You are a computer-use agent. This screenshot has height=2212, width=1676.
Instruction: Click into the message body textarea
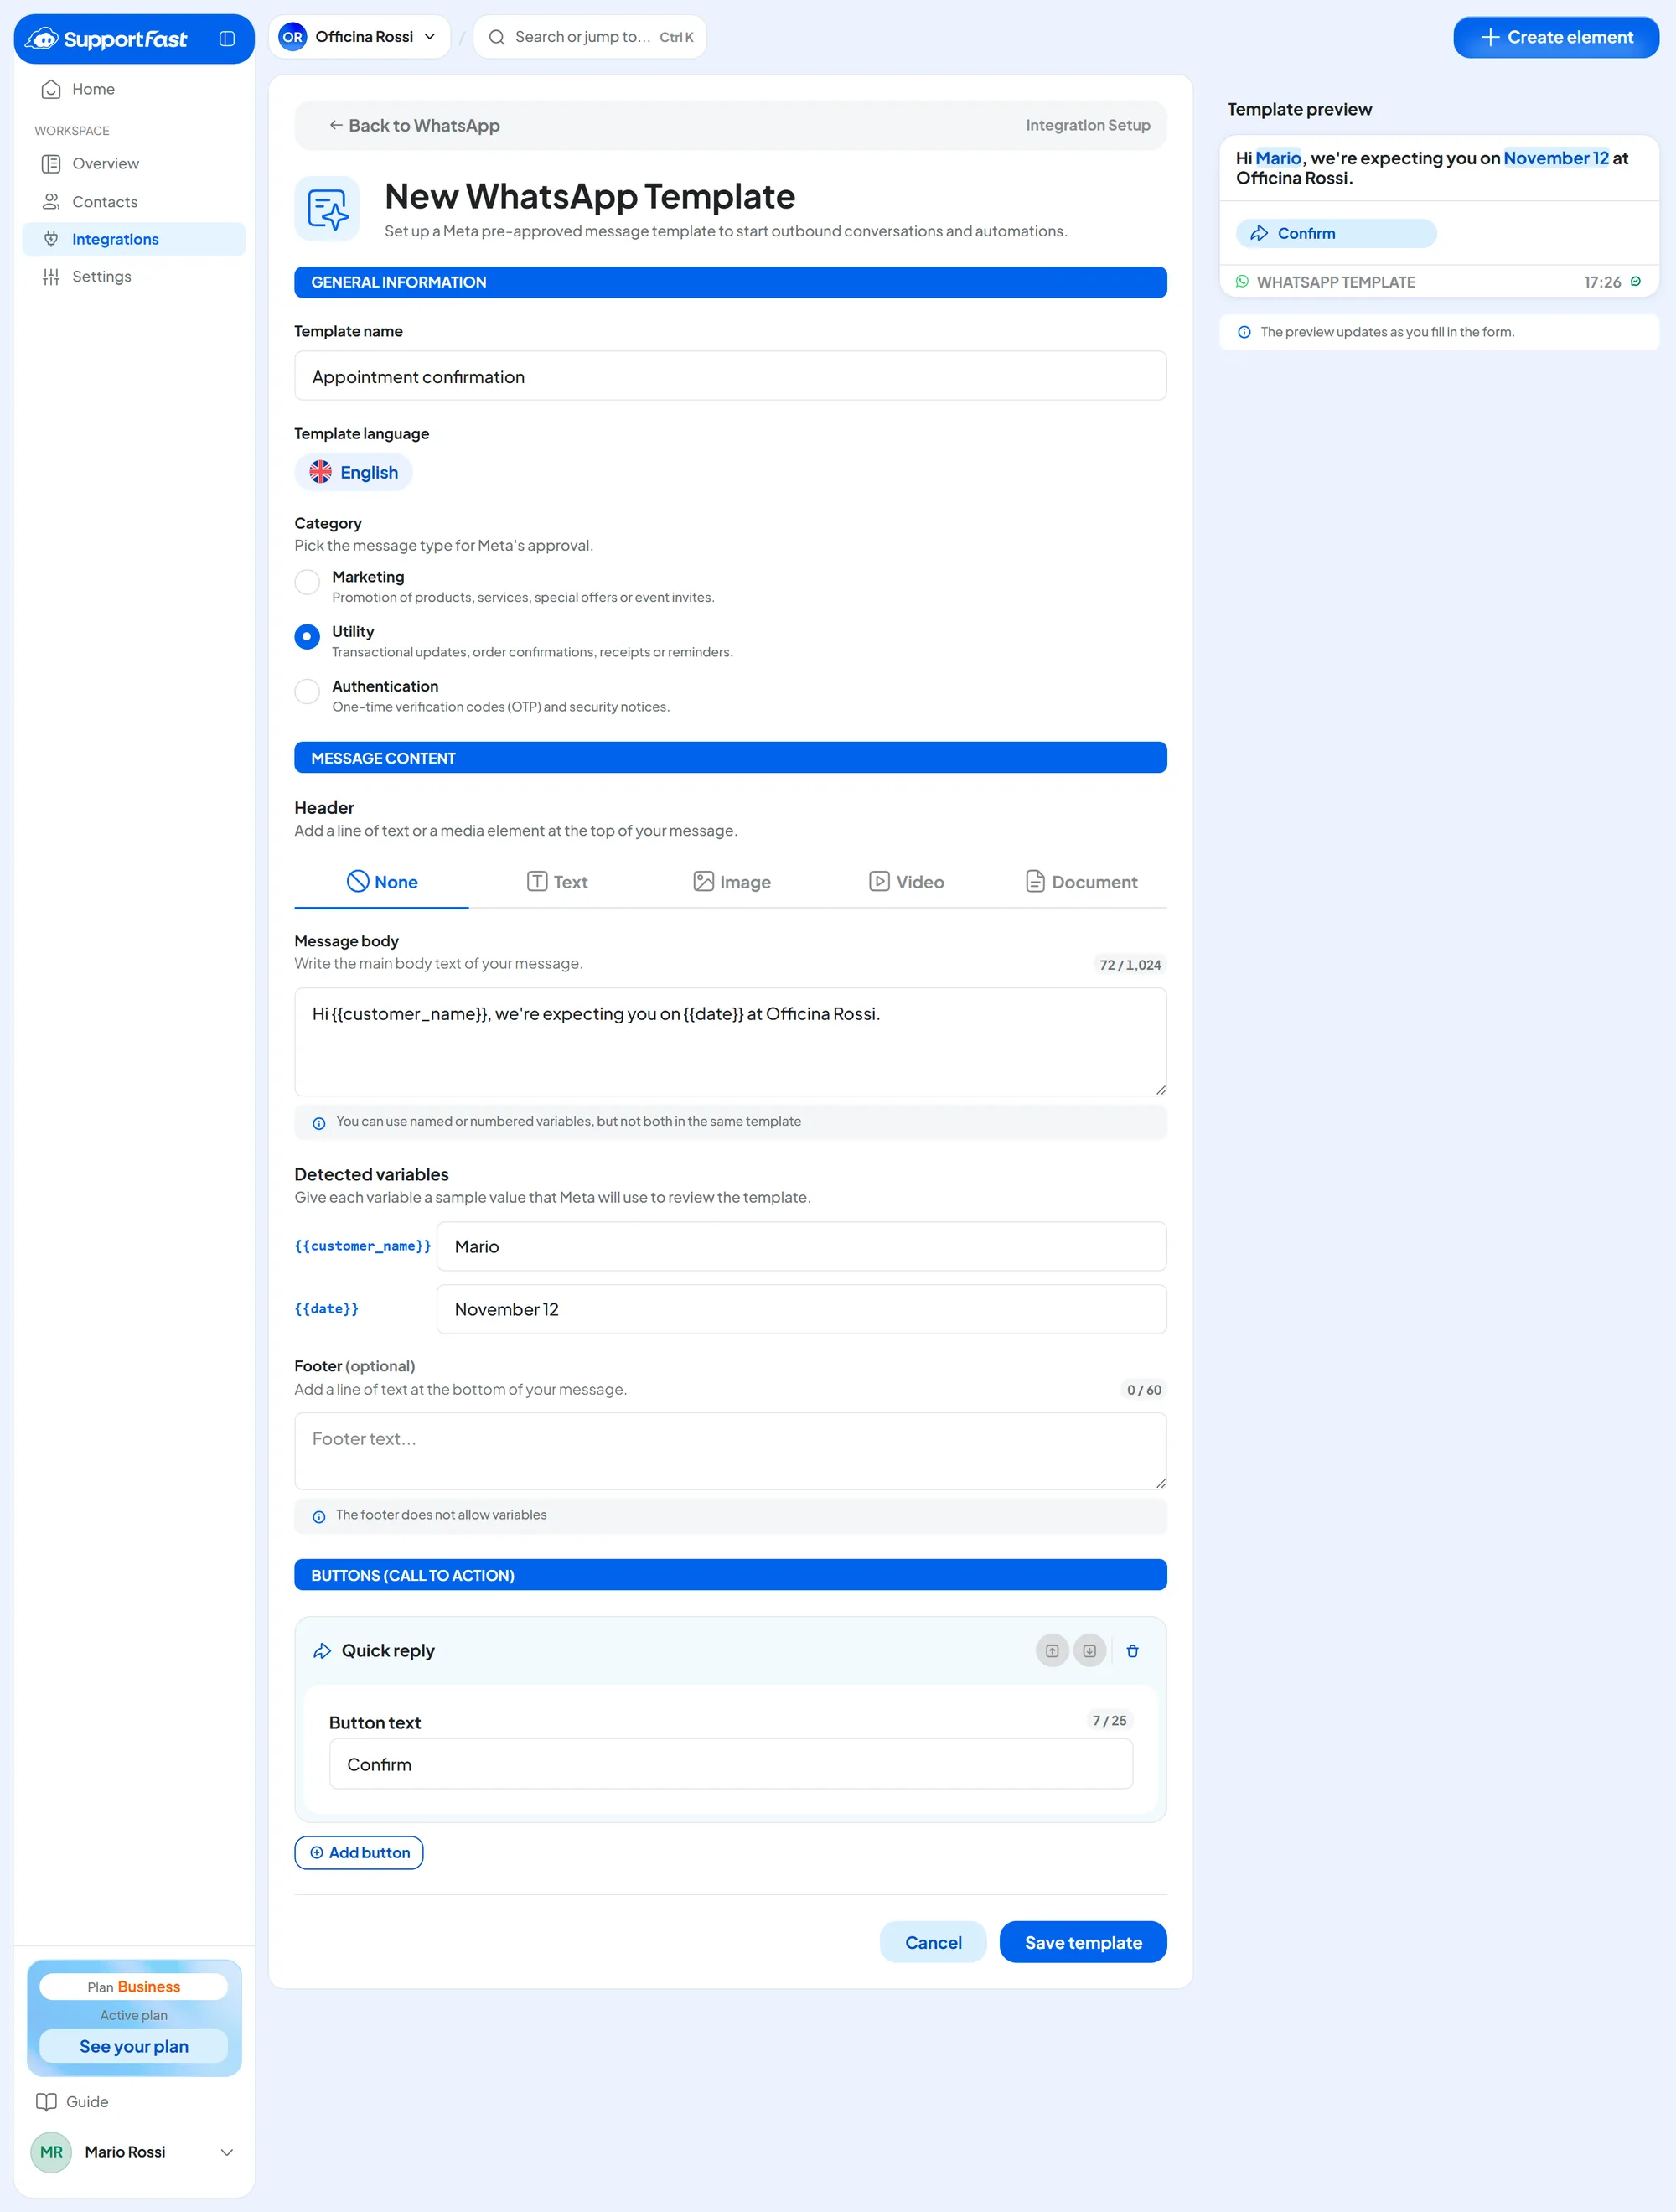point(730,1042)
